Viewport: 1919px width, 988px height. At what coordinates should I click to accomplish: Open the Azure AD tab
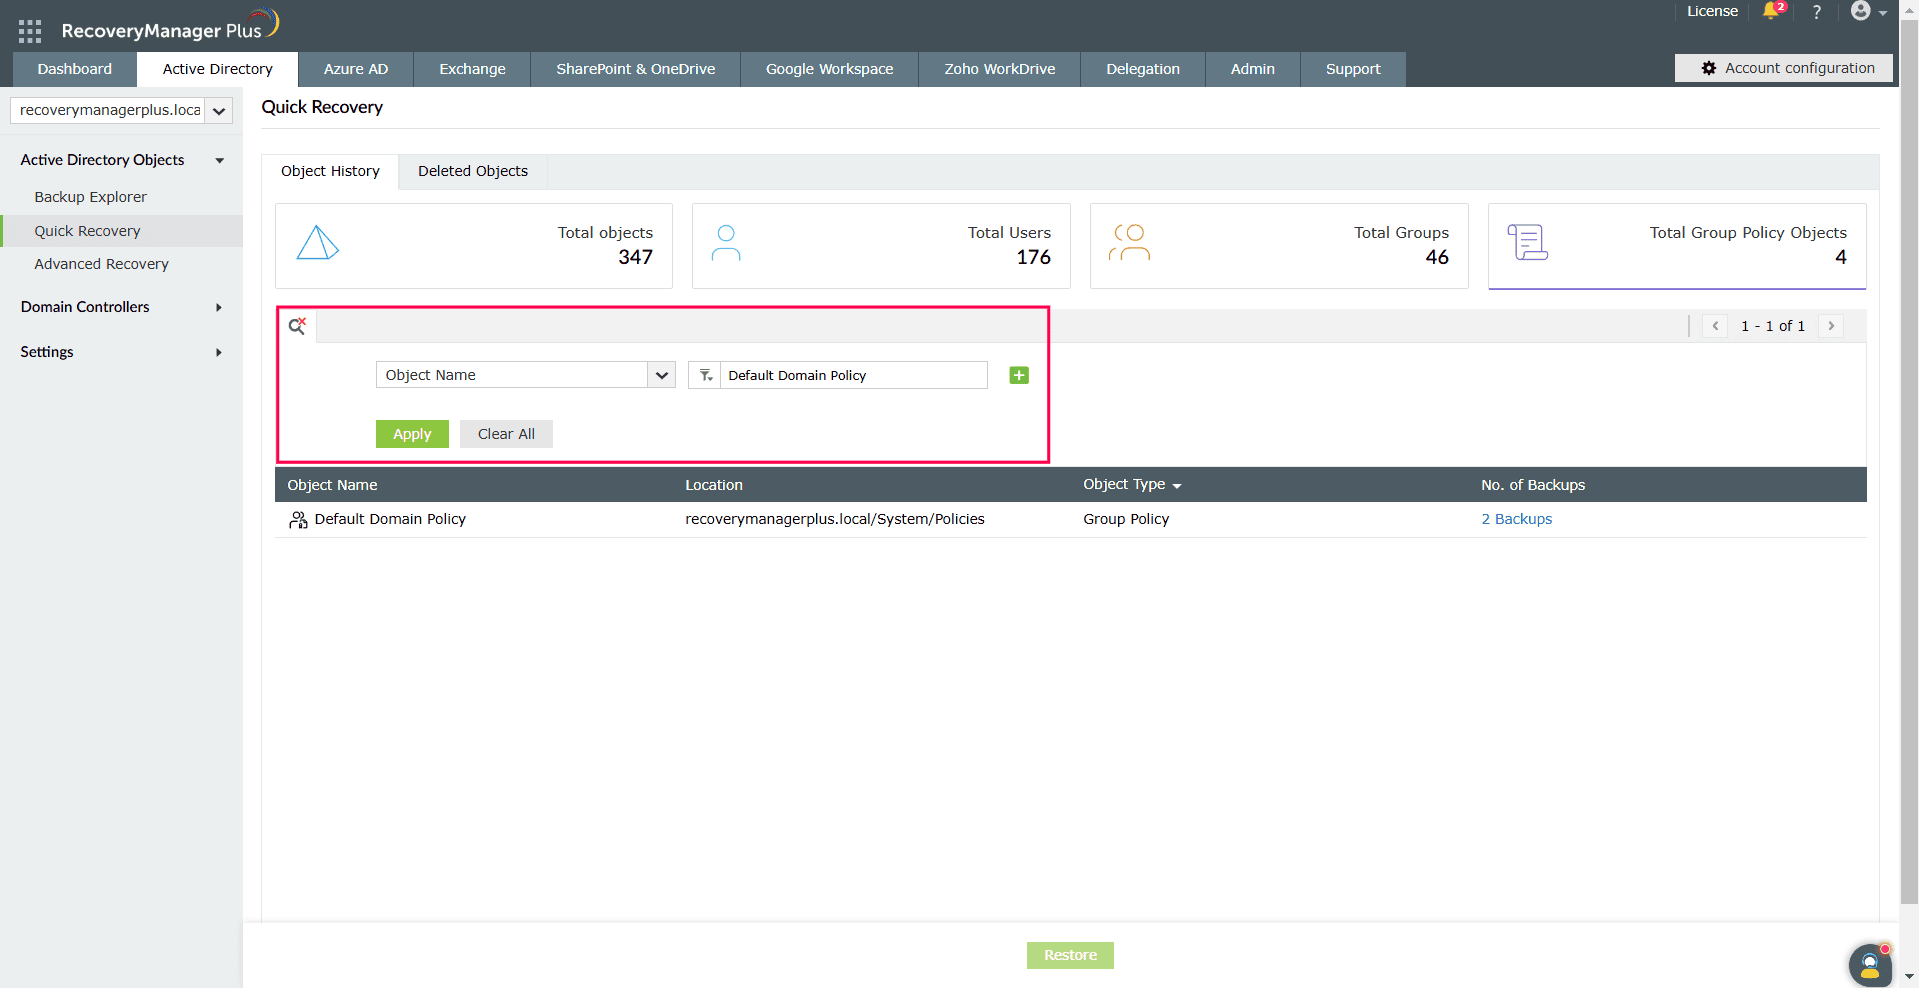coord(356,69)
